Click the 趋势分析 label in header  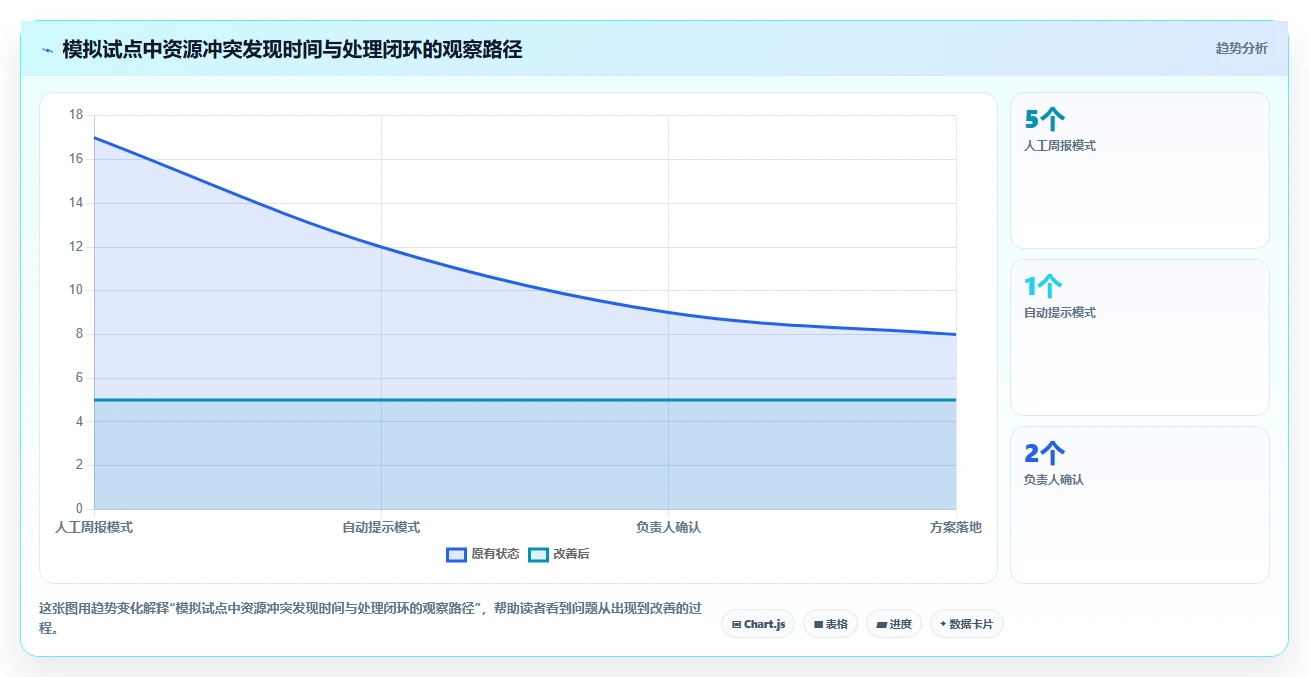pyautogui.click(x=1242, y=48)
